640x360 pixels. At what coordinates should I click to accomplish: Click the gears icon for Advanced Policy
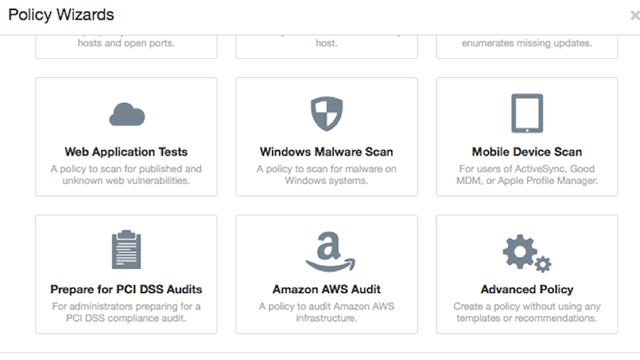(x=527, y=253)
